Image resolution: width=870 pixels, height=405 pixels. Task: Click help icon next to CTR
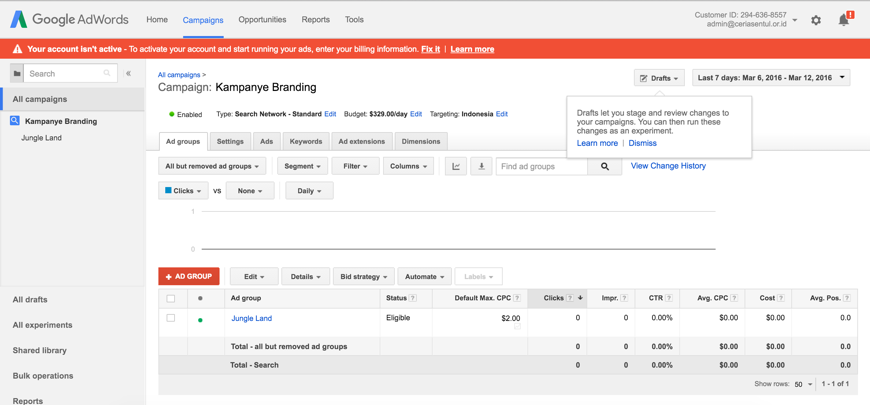coord(669,298)
